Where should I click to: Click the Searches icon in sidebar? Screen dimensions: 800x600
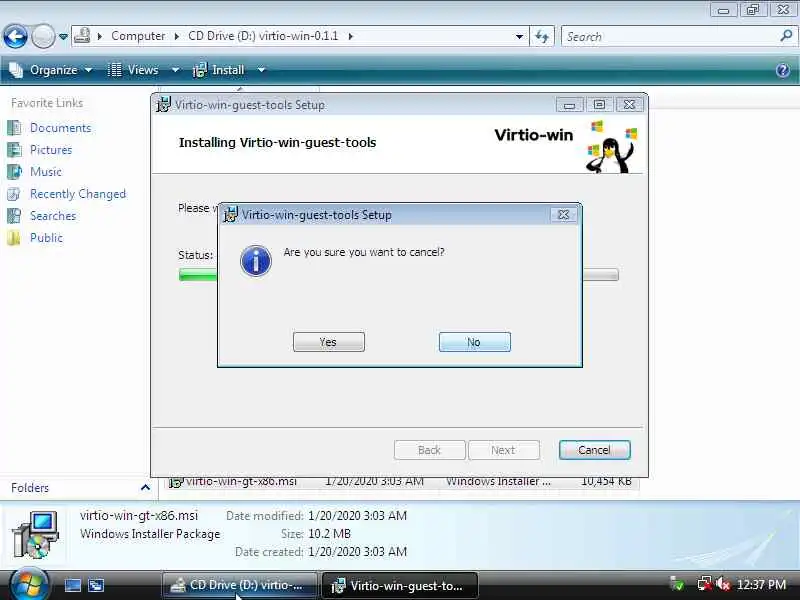pos(14,216)
